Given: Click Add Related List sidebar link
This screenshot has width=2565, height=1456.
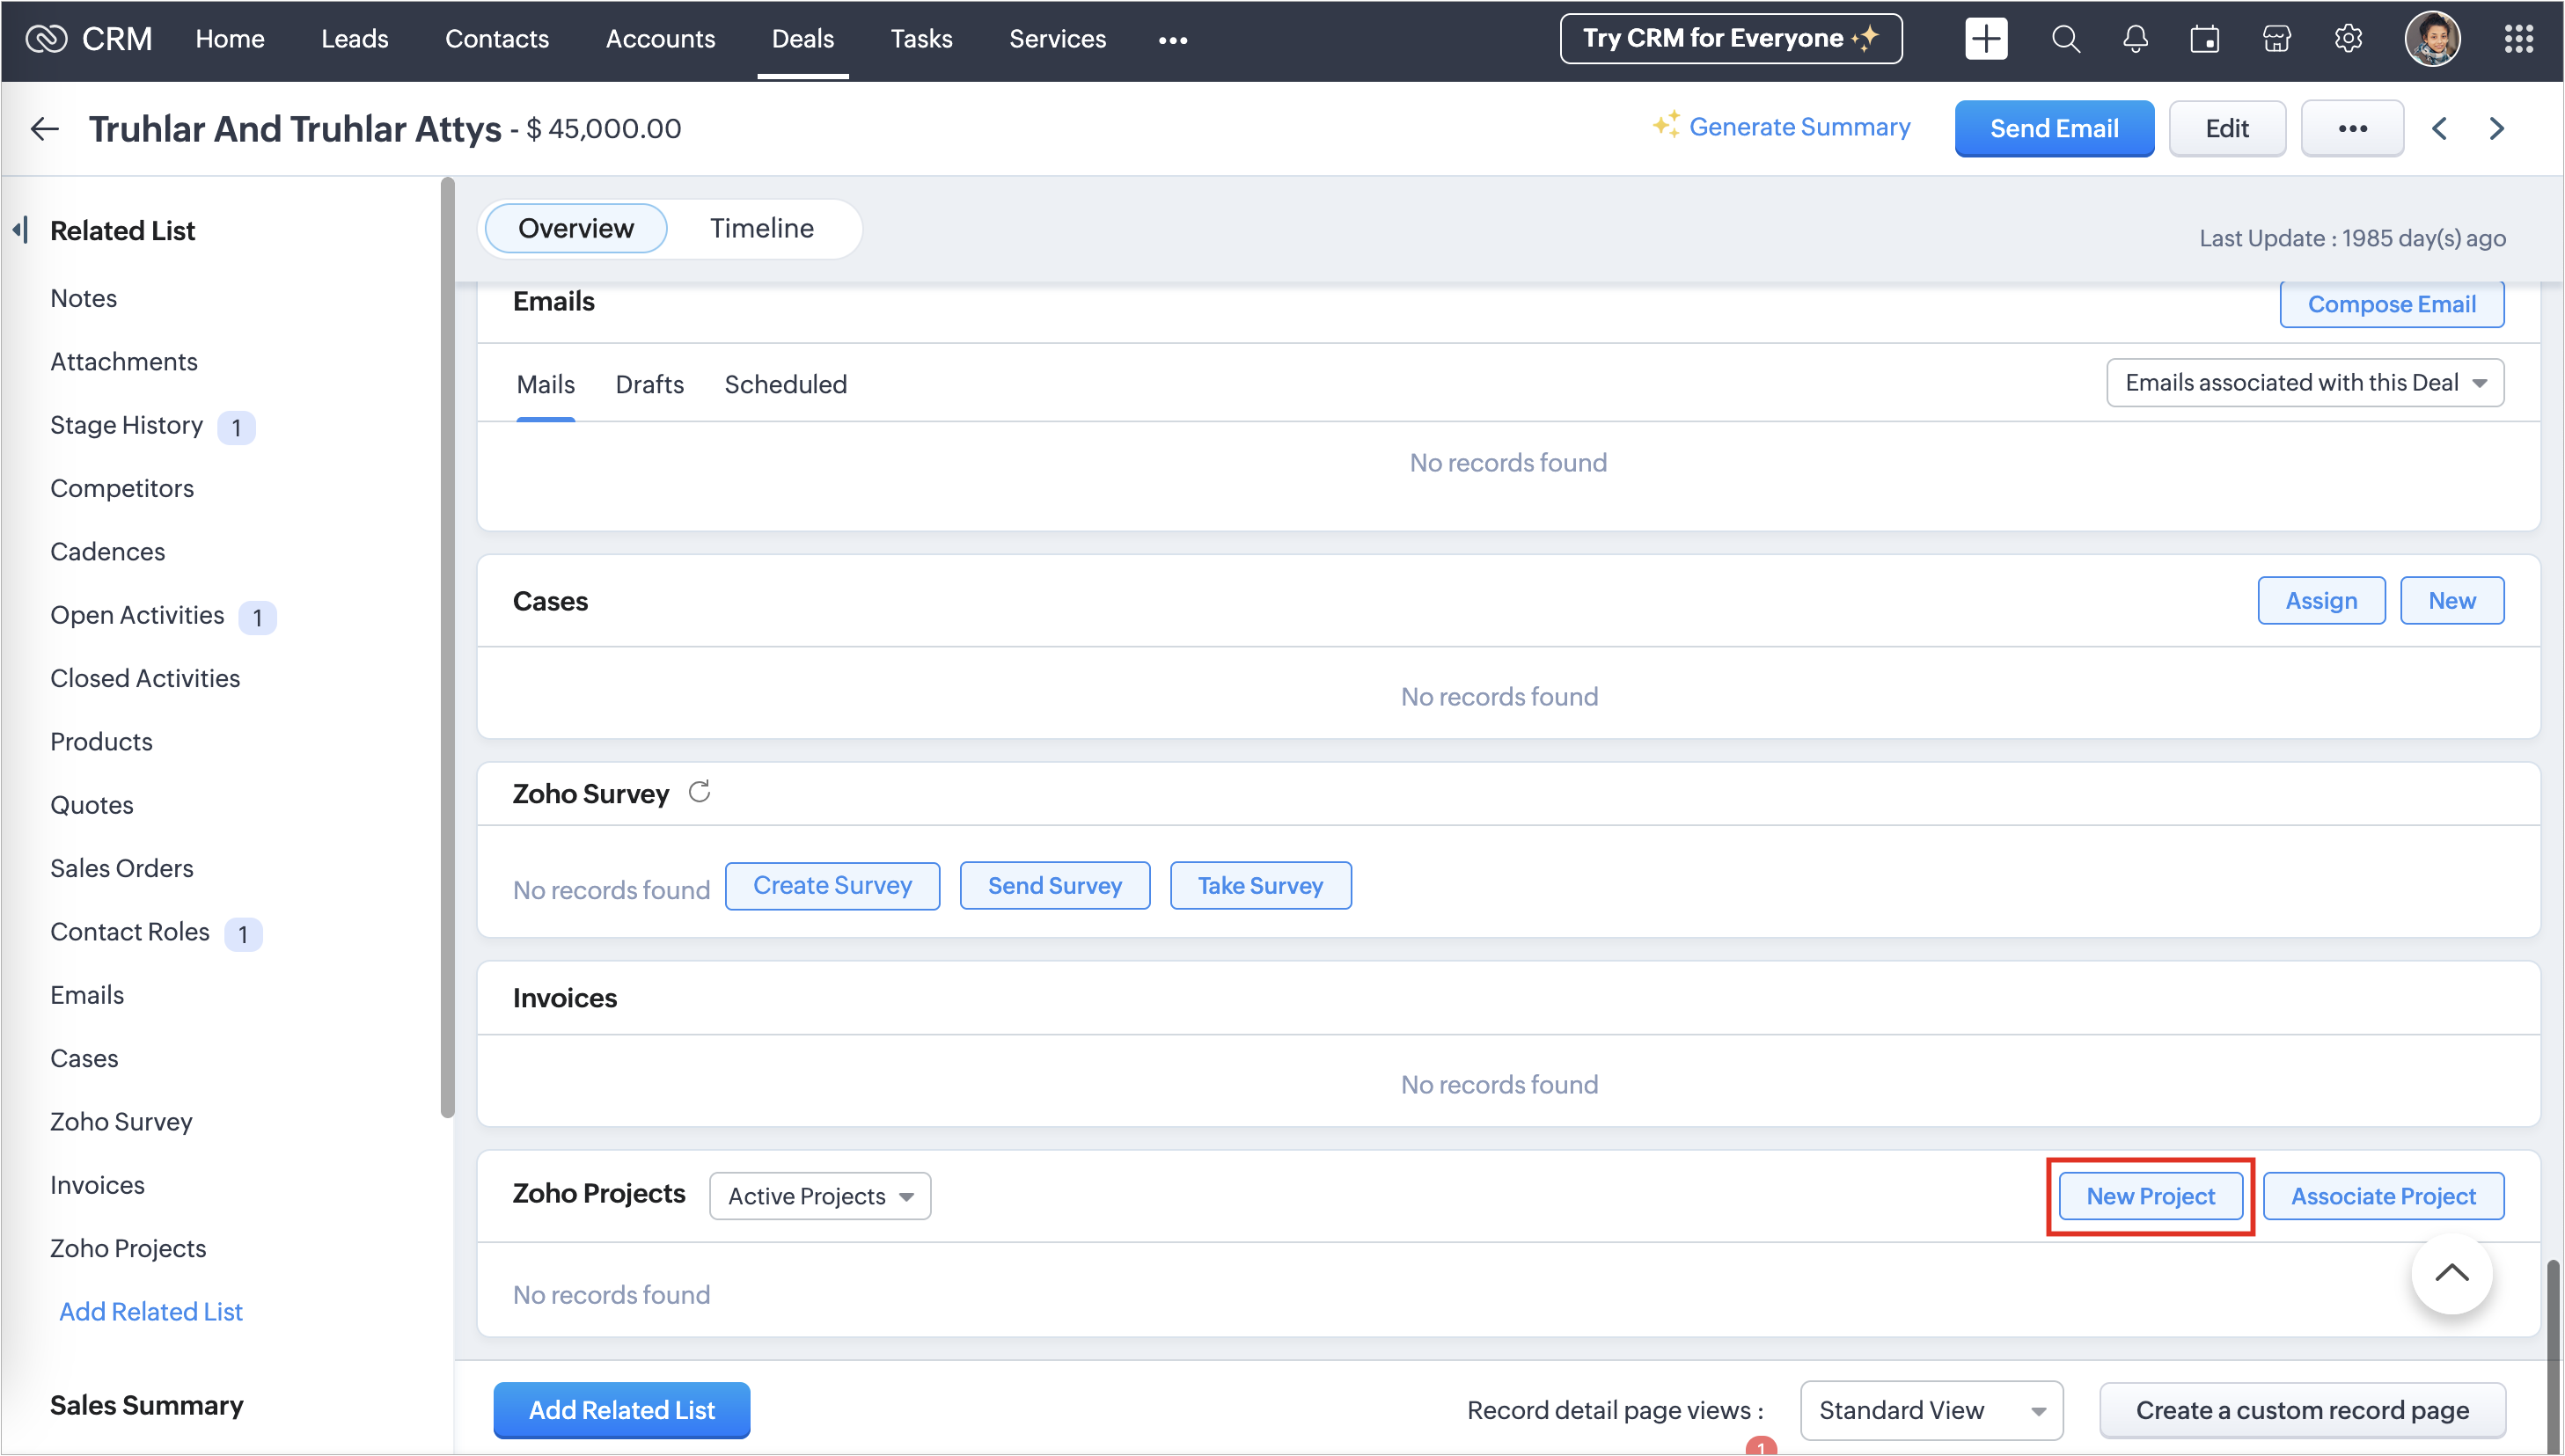Looking at the screenshot, I should click(150, 1311).
